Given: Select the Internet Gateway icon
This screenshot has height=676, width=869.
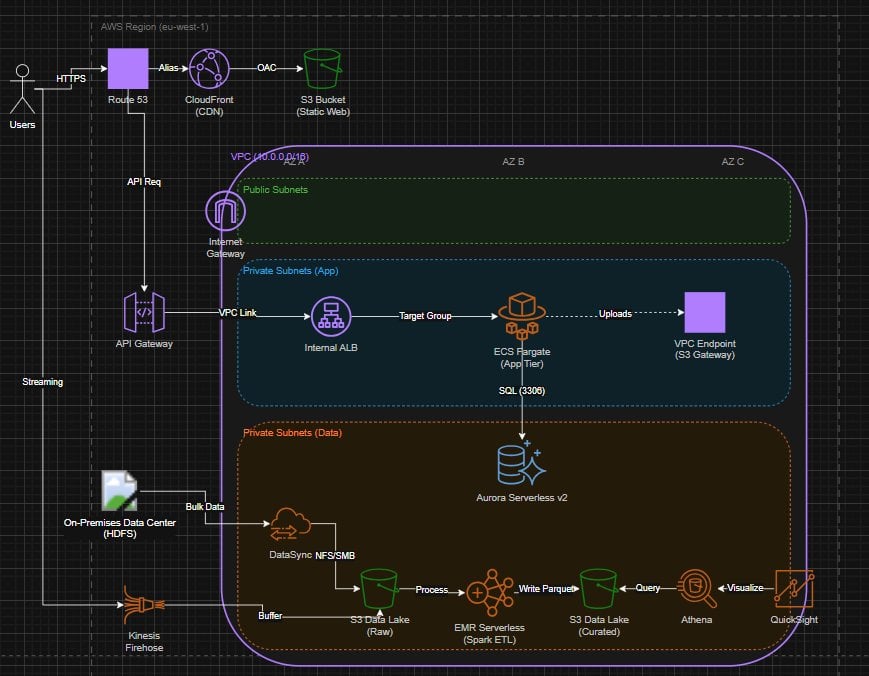Looking at the screenshot, I should click(225, 212).
